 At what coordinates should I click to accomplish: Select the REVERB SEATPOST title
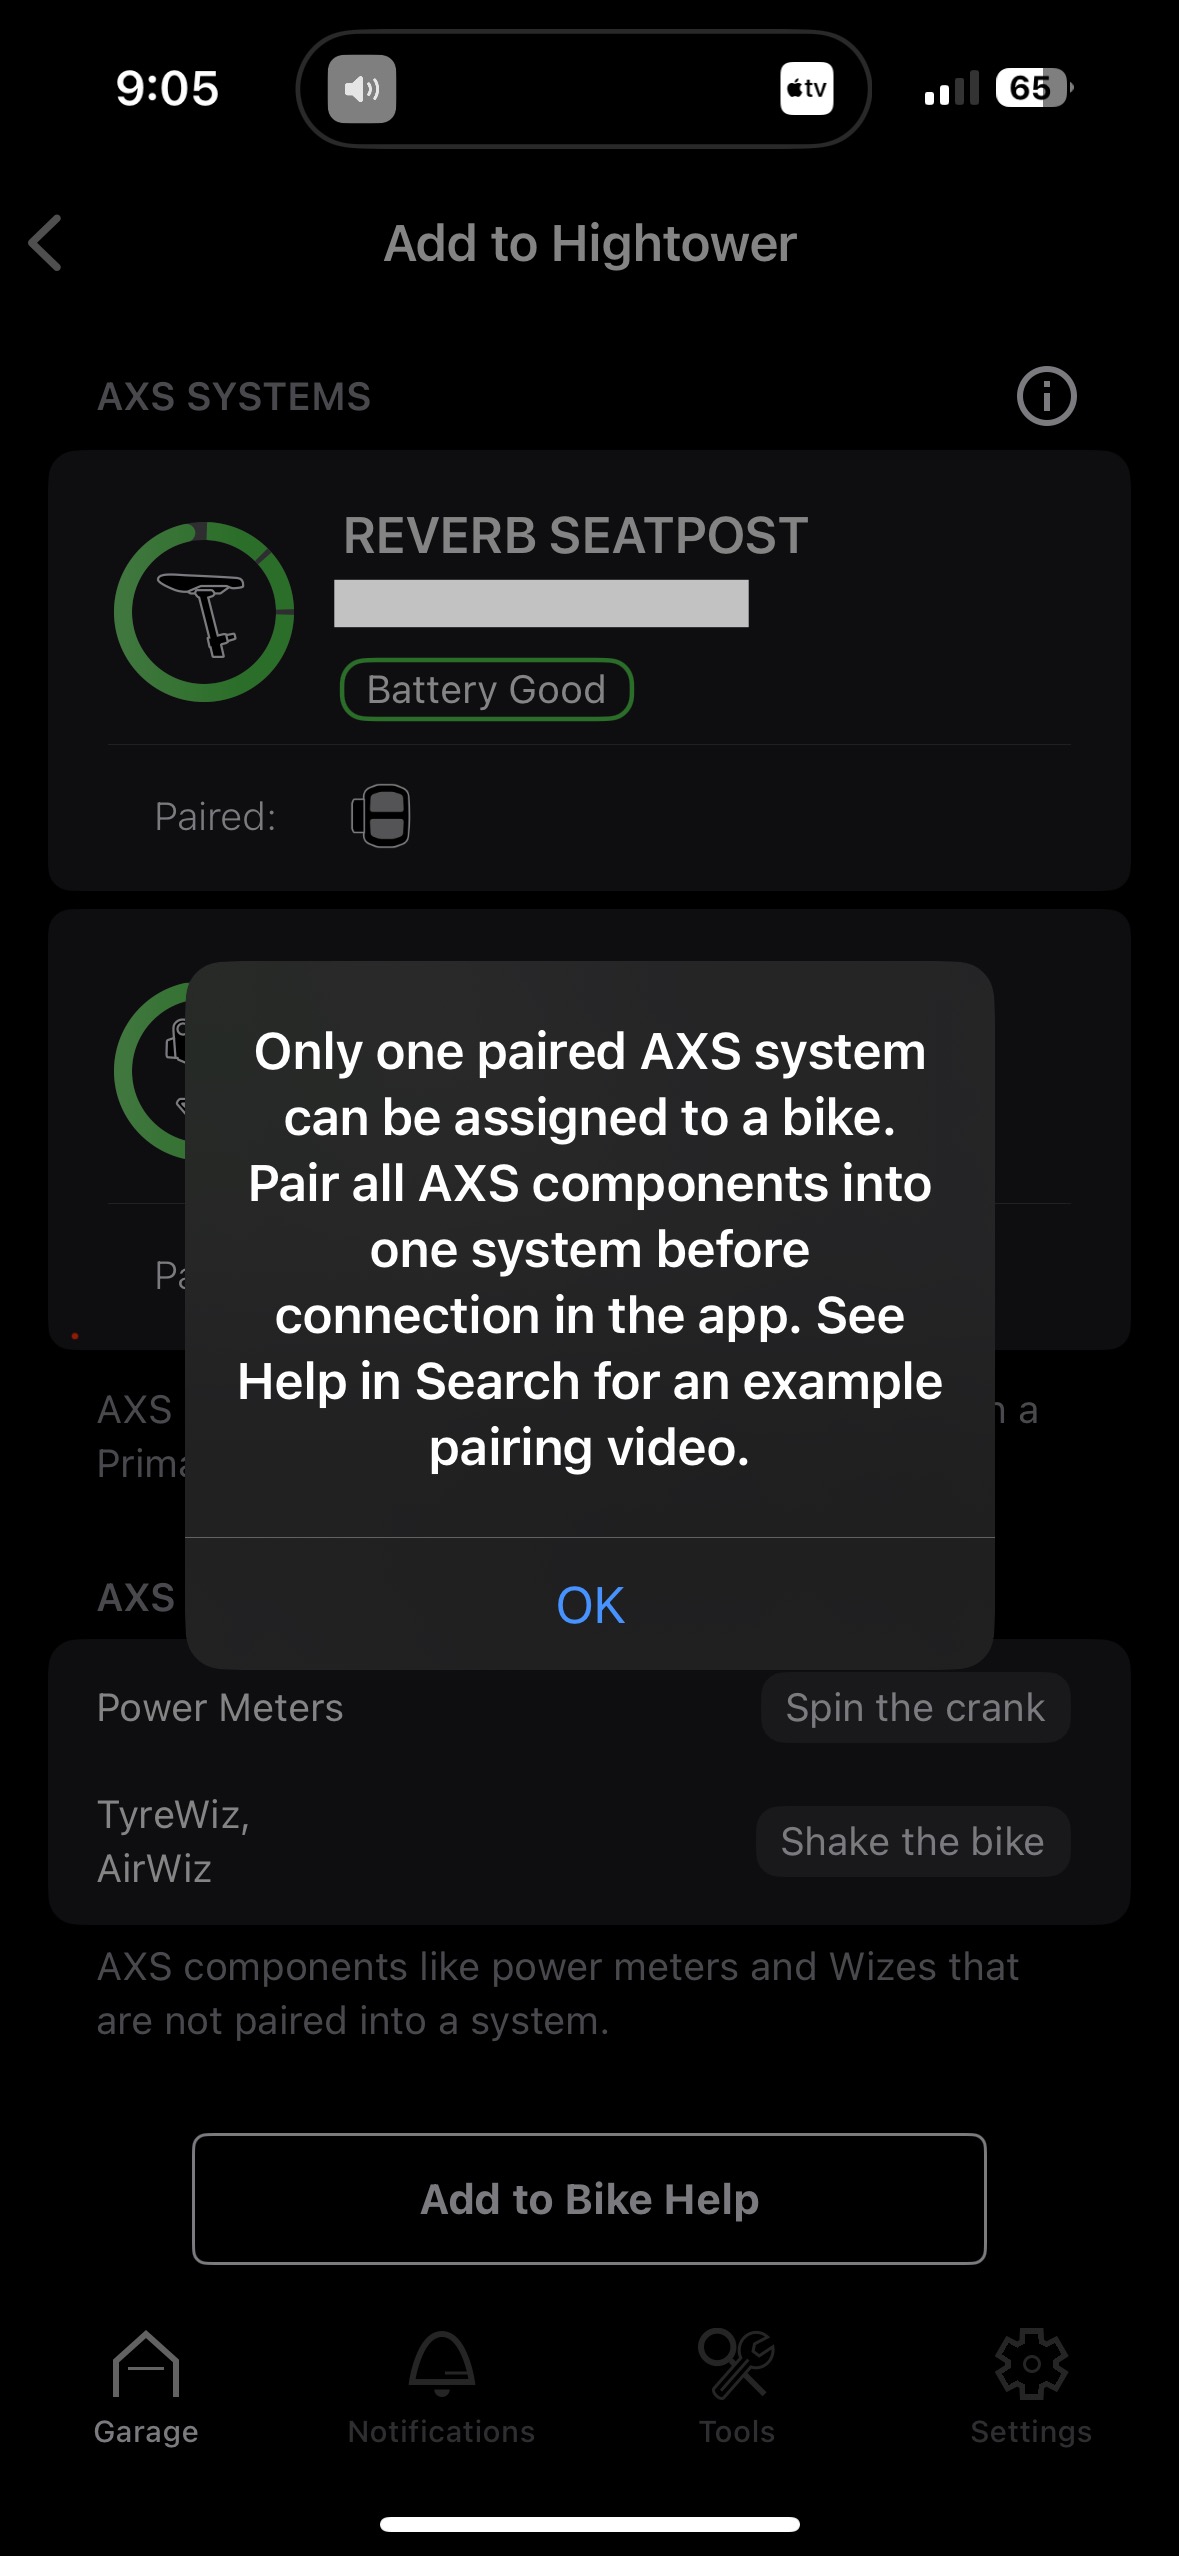[576, 536]
